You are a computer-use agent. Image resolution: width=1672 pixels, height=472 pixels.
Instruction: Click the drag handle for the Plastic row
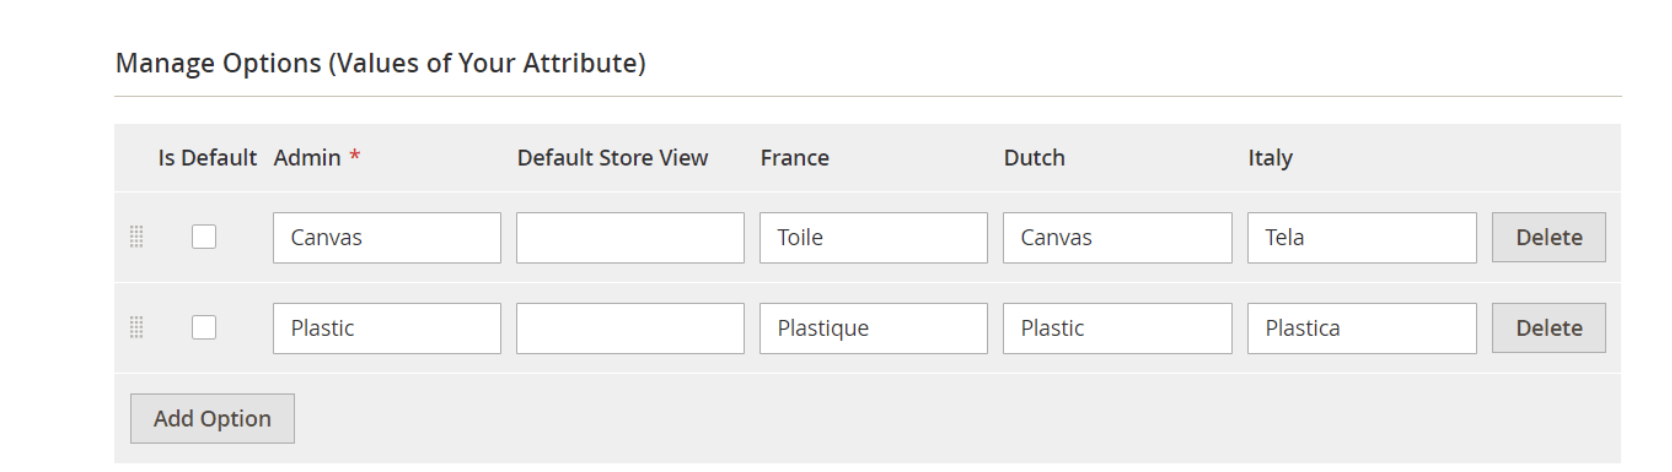137,328
